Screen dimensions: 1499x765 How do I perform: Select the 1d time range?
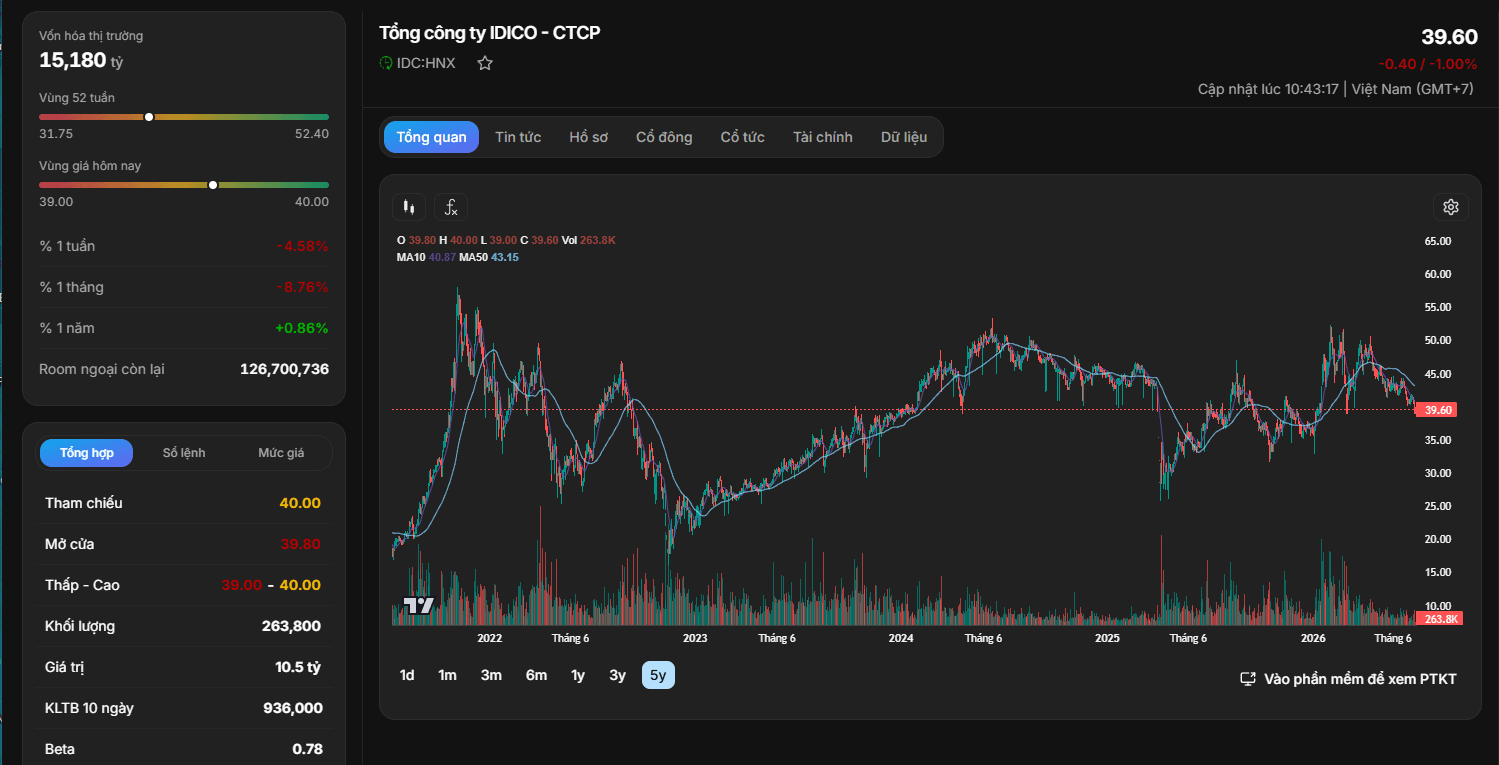coord(407,675)
